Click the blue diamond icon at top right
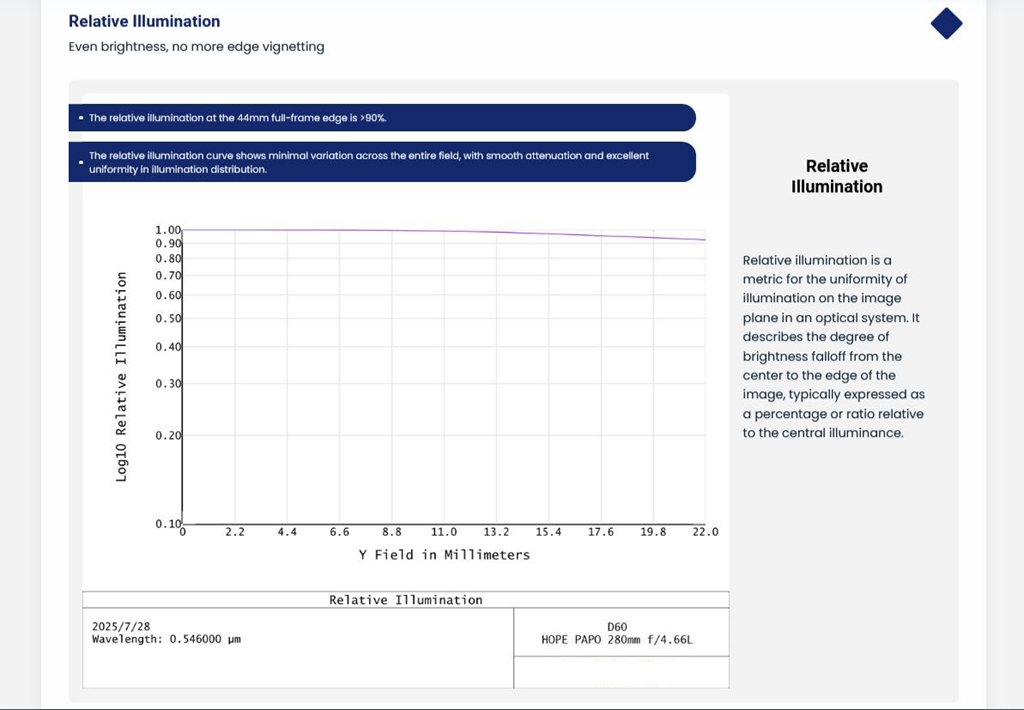This screenshot has width=1024, height=710. [x=946, y=23]
